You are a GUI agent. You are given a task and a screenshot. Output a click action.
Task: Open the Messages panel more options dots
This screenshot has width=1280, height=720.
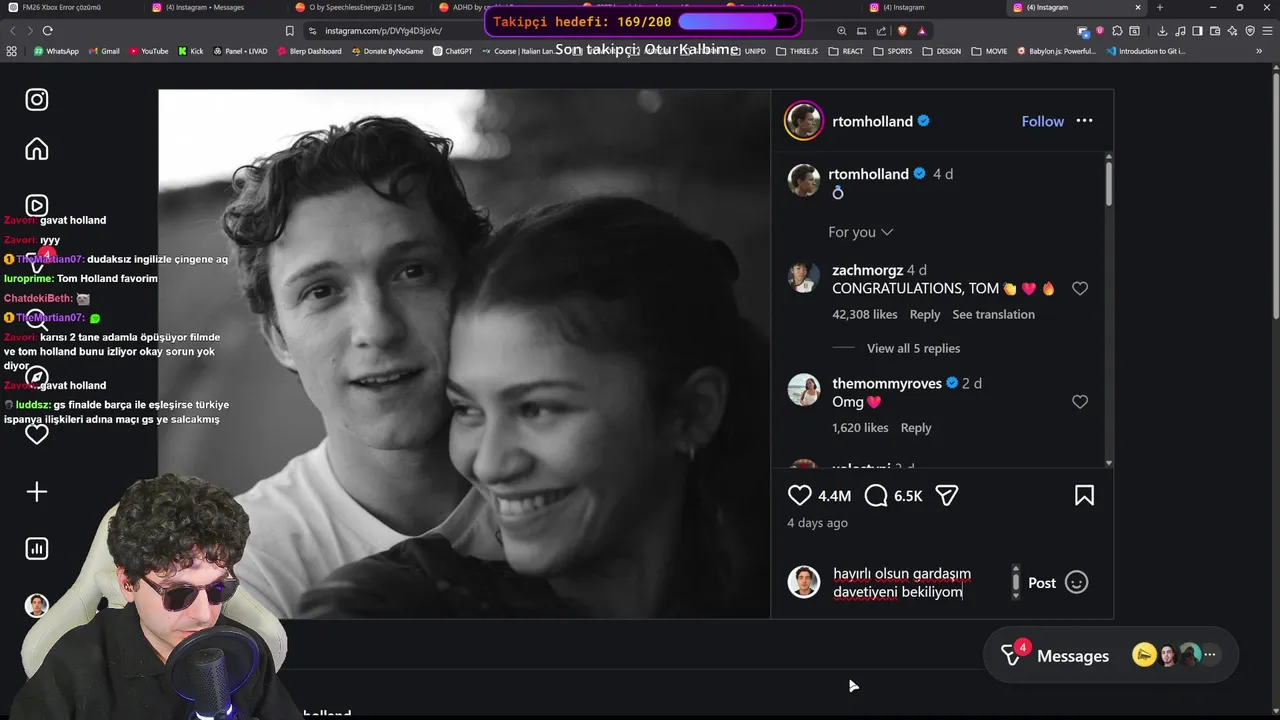click(1210, 655)
